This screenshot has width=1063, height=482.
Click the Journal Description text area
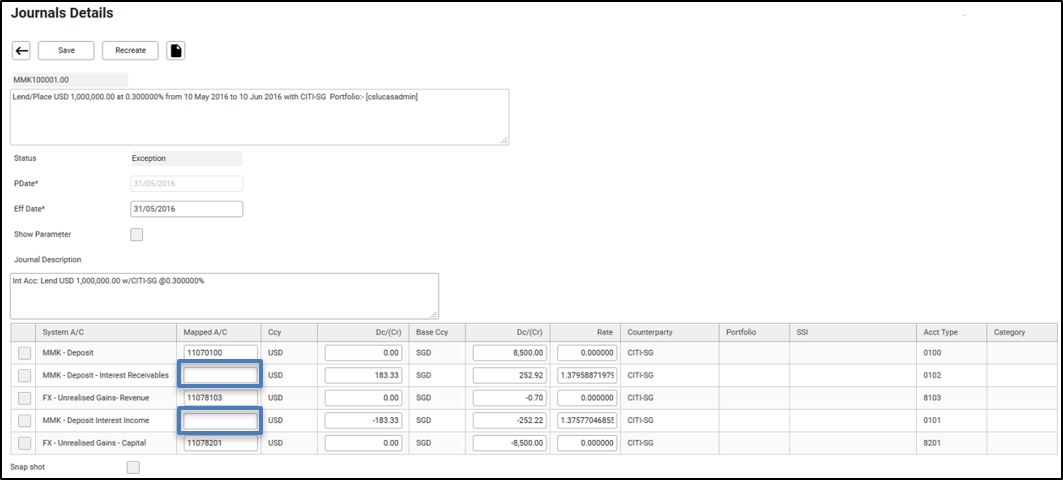pyautogui.click(x=224, y=296)
